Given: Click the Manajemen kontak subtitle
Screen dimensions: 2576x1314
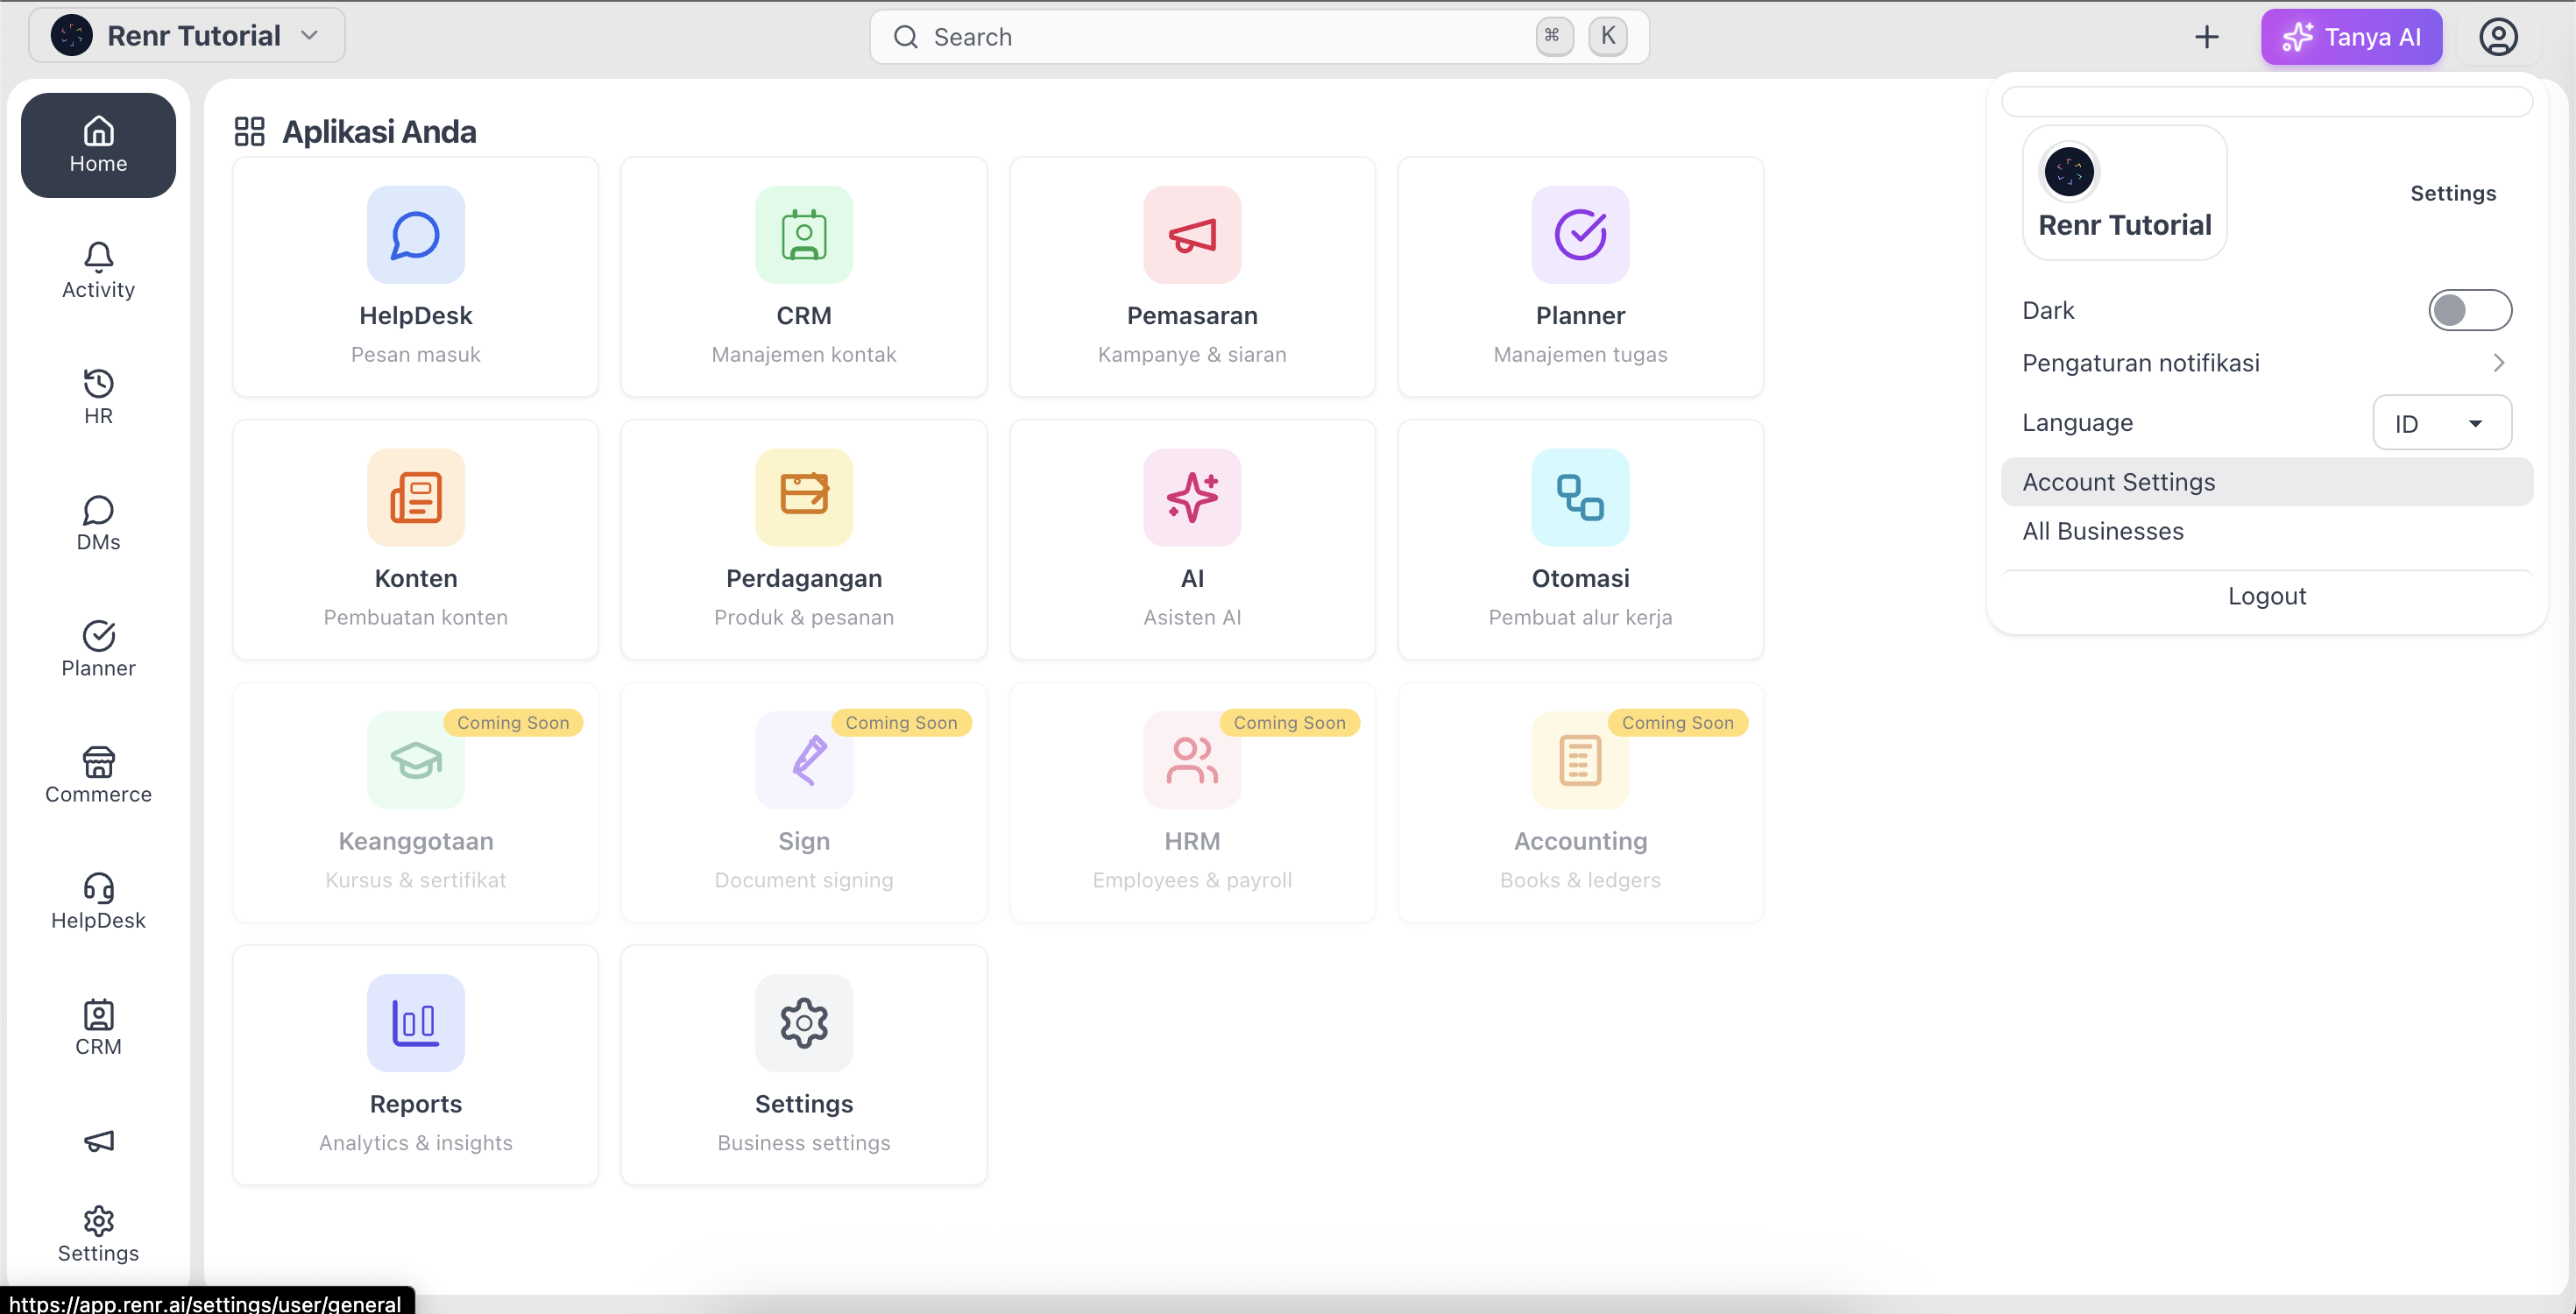Looking at the screenshot, I should tap(803, 354).
